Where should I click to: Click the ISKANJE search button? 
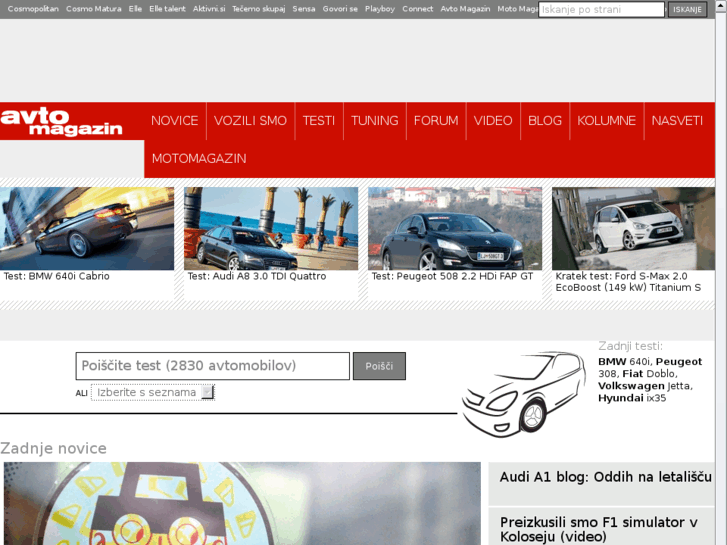[x=687, y=9]
